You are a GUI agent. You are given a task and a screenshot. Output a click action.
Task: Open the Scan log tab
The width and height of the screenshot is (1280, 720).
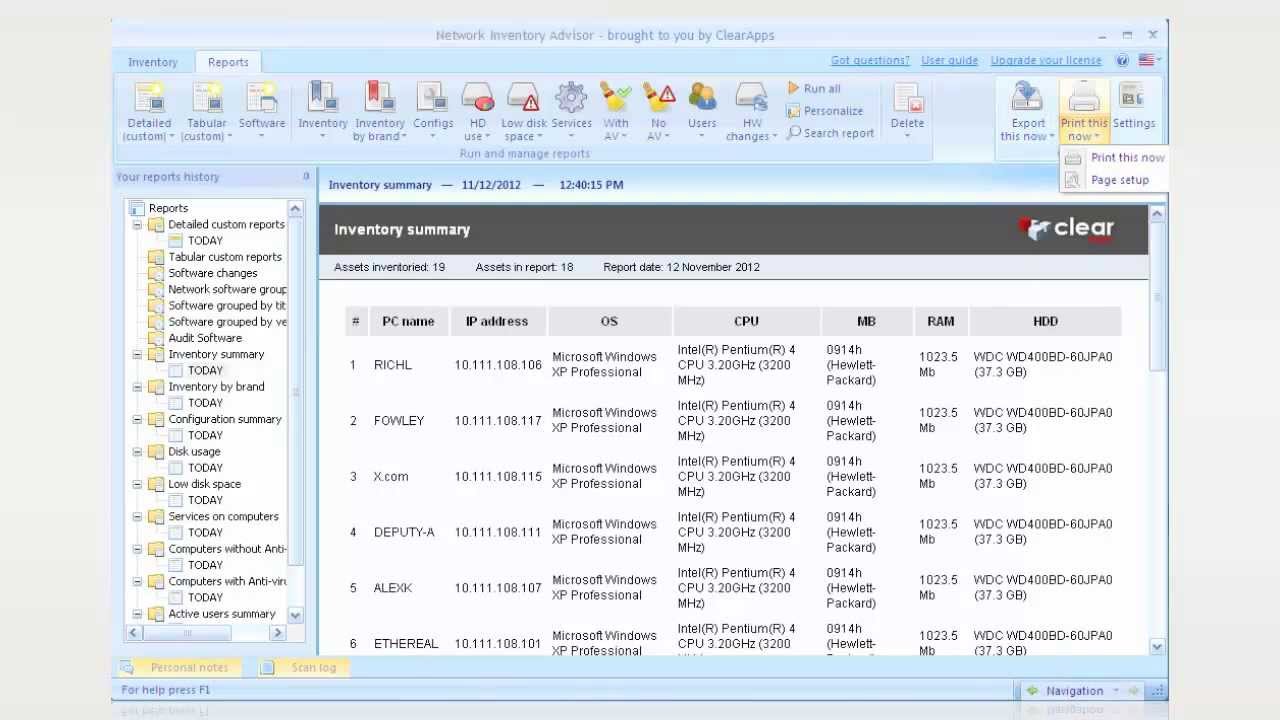point(302,668)
